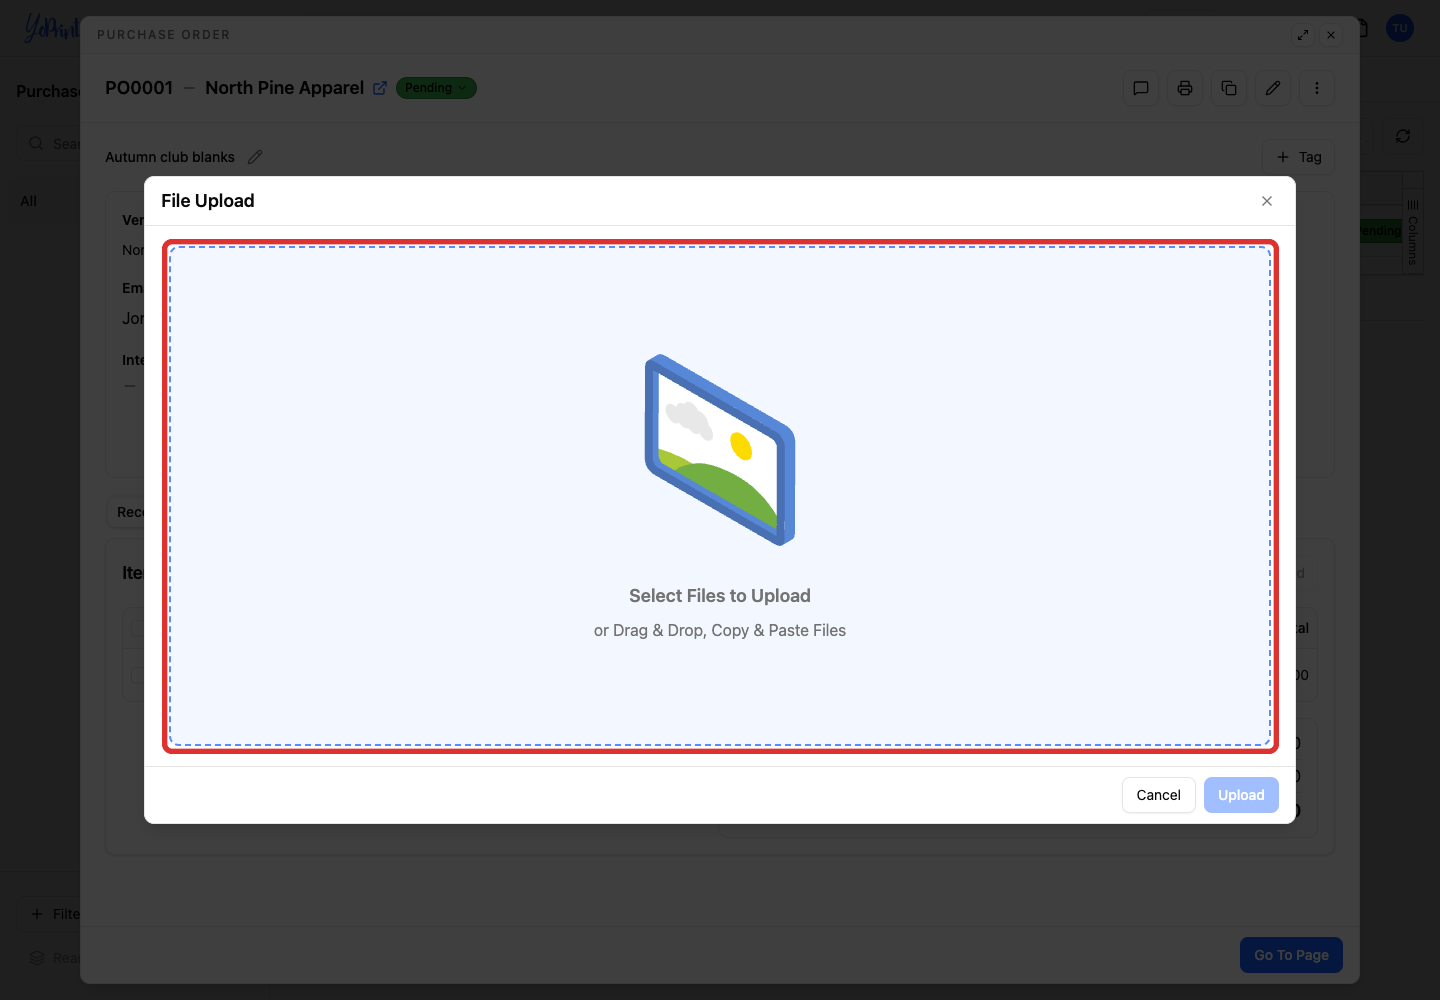Click the 'or Drag & Drop, Copy & Paste Files' text
1440x1000 pixels.
click(x=720, y=630)
